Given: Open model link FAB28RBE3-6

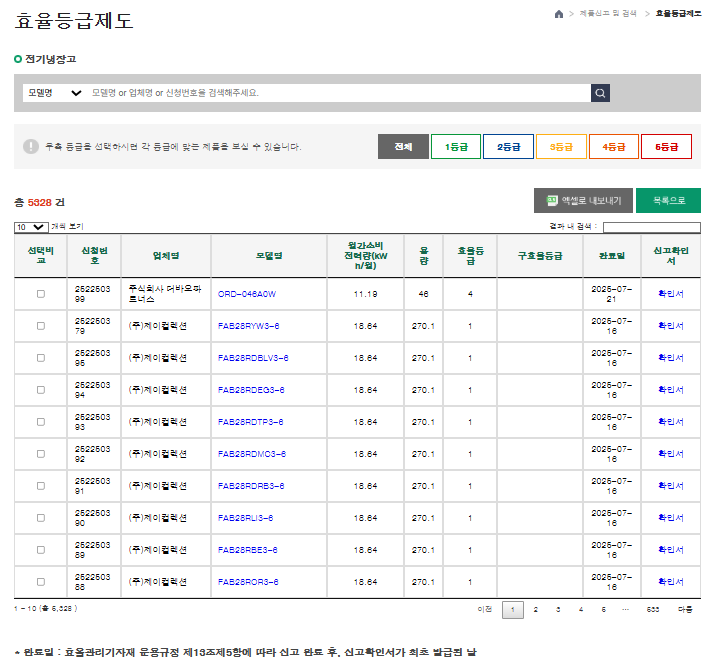Looking at the screenshot, I should click(248, 550).
